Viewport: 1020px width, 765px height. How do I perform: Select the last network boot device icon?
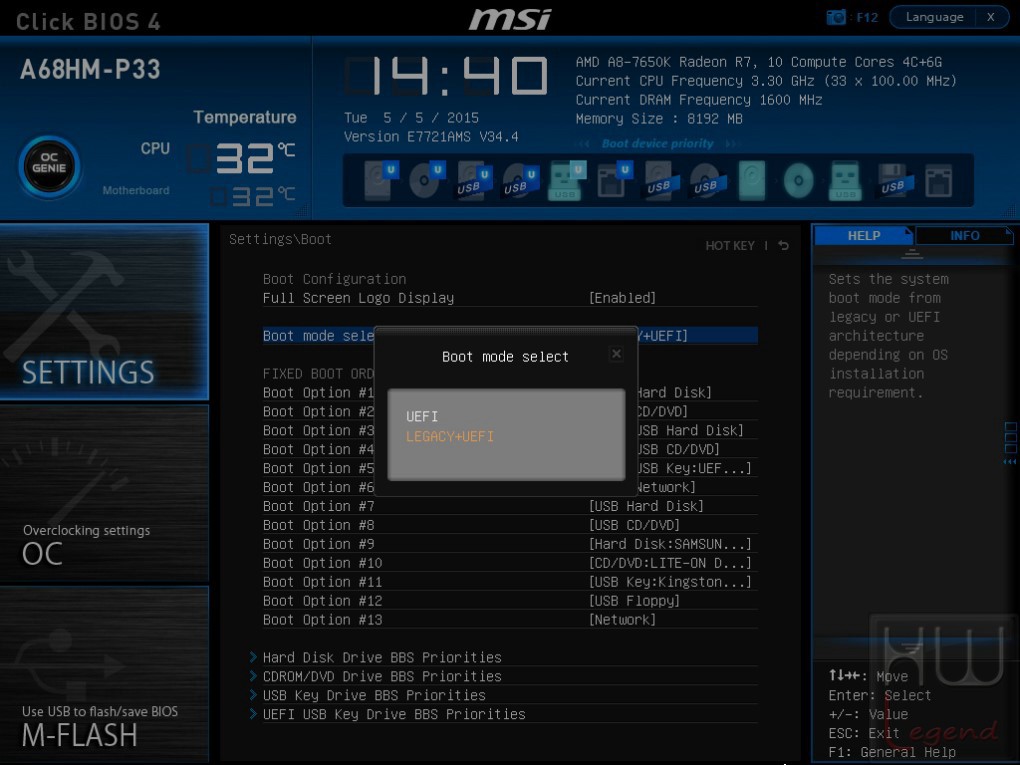tap(939, 181)
